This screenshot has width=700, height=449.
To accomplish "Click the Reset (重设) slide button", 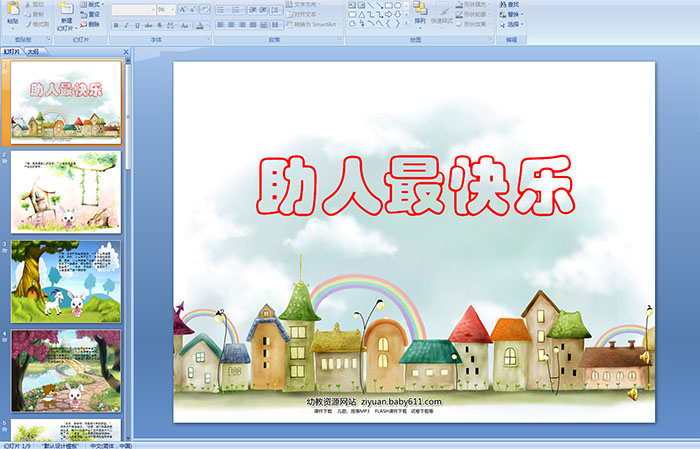I will point(92,15).
